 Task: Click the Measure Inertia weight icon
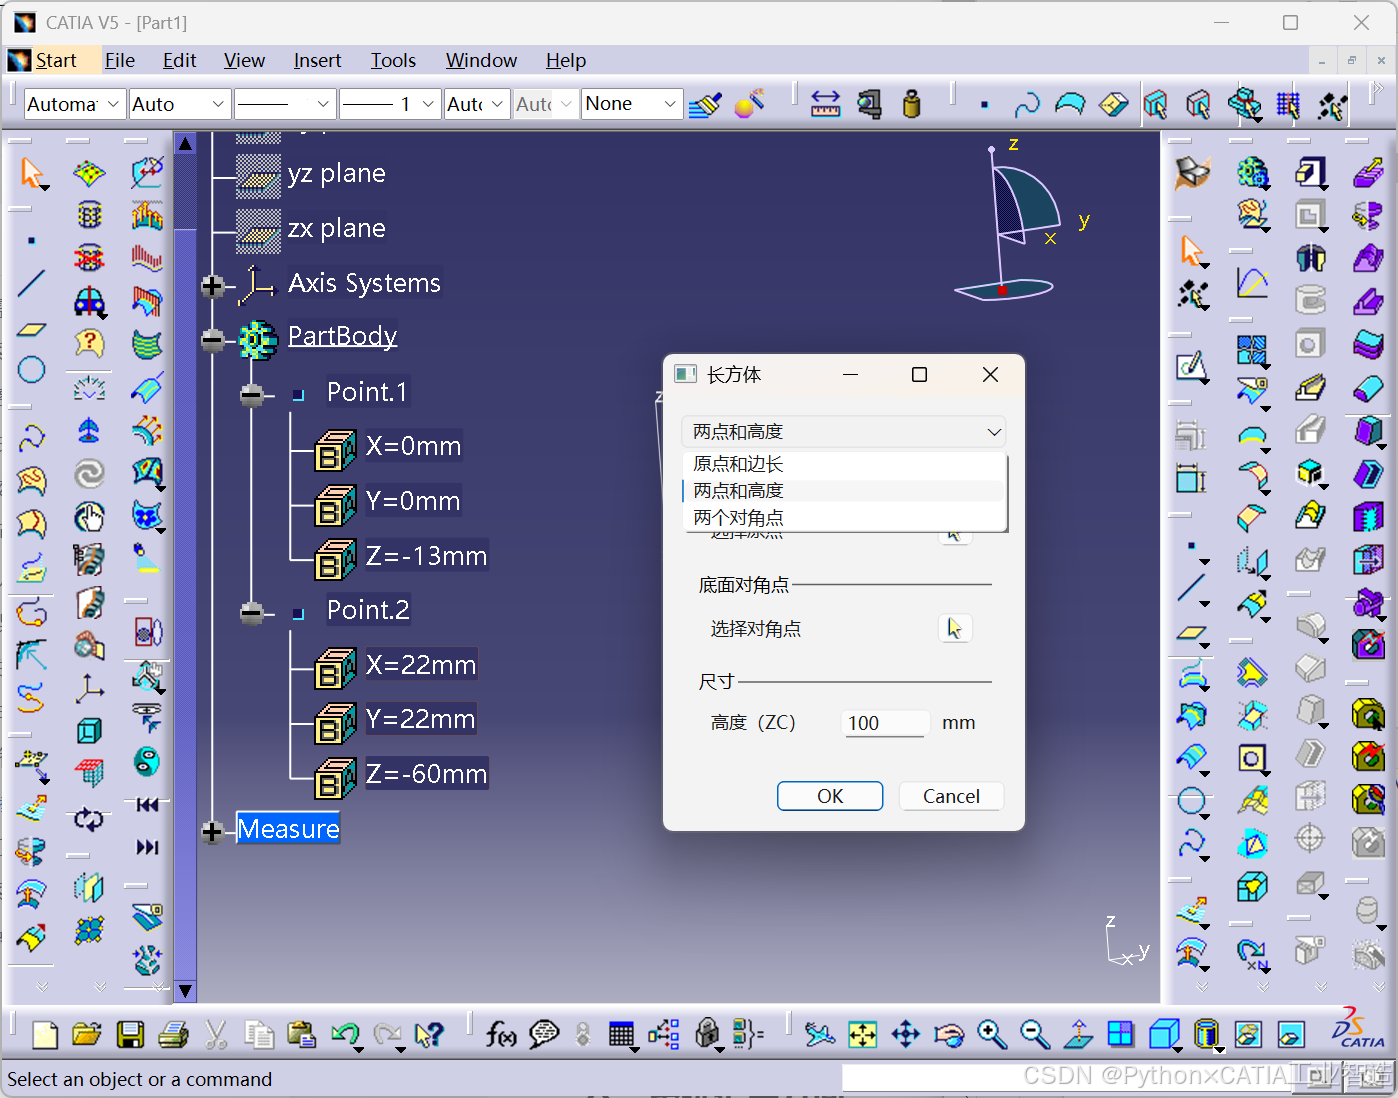[911, 104]
